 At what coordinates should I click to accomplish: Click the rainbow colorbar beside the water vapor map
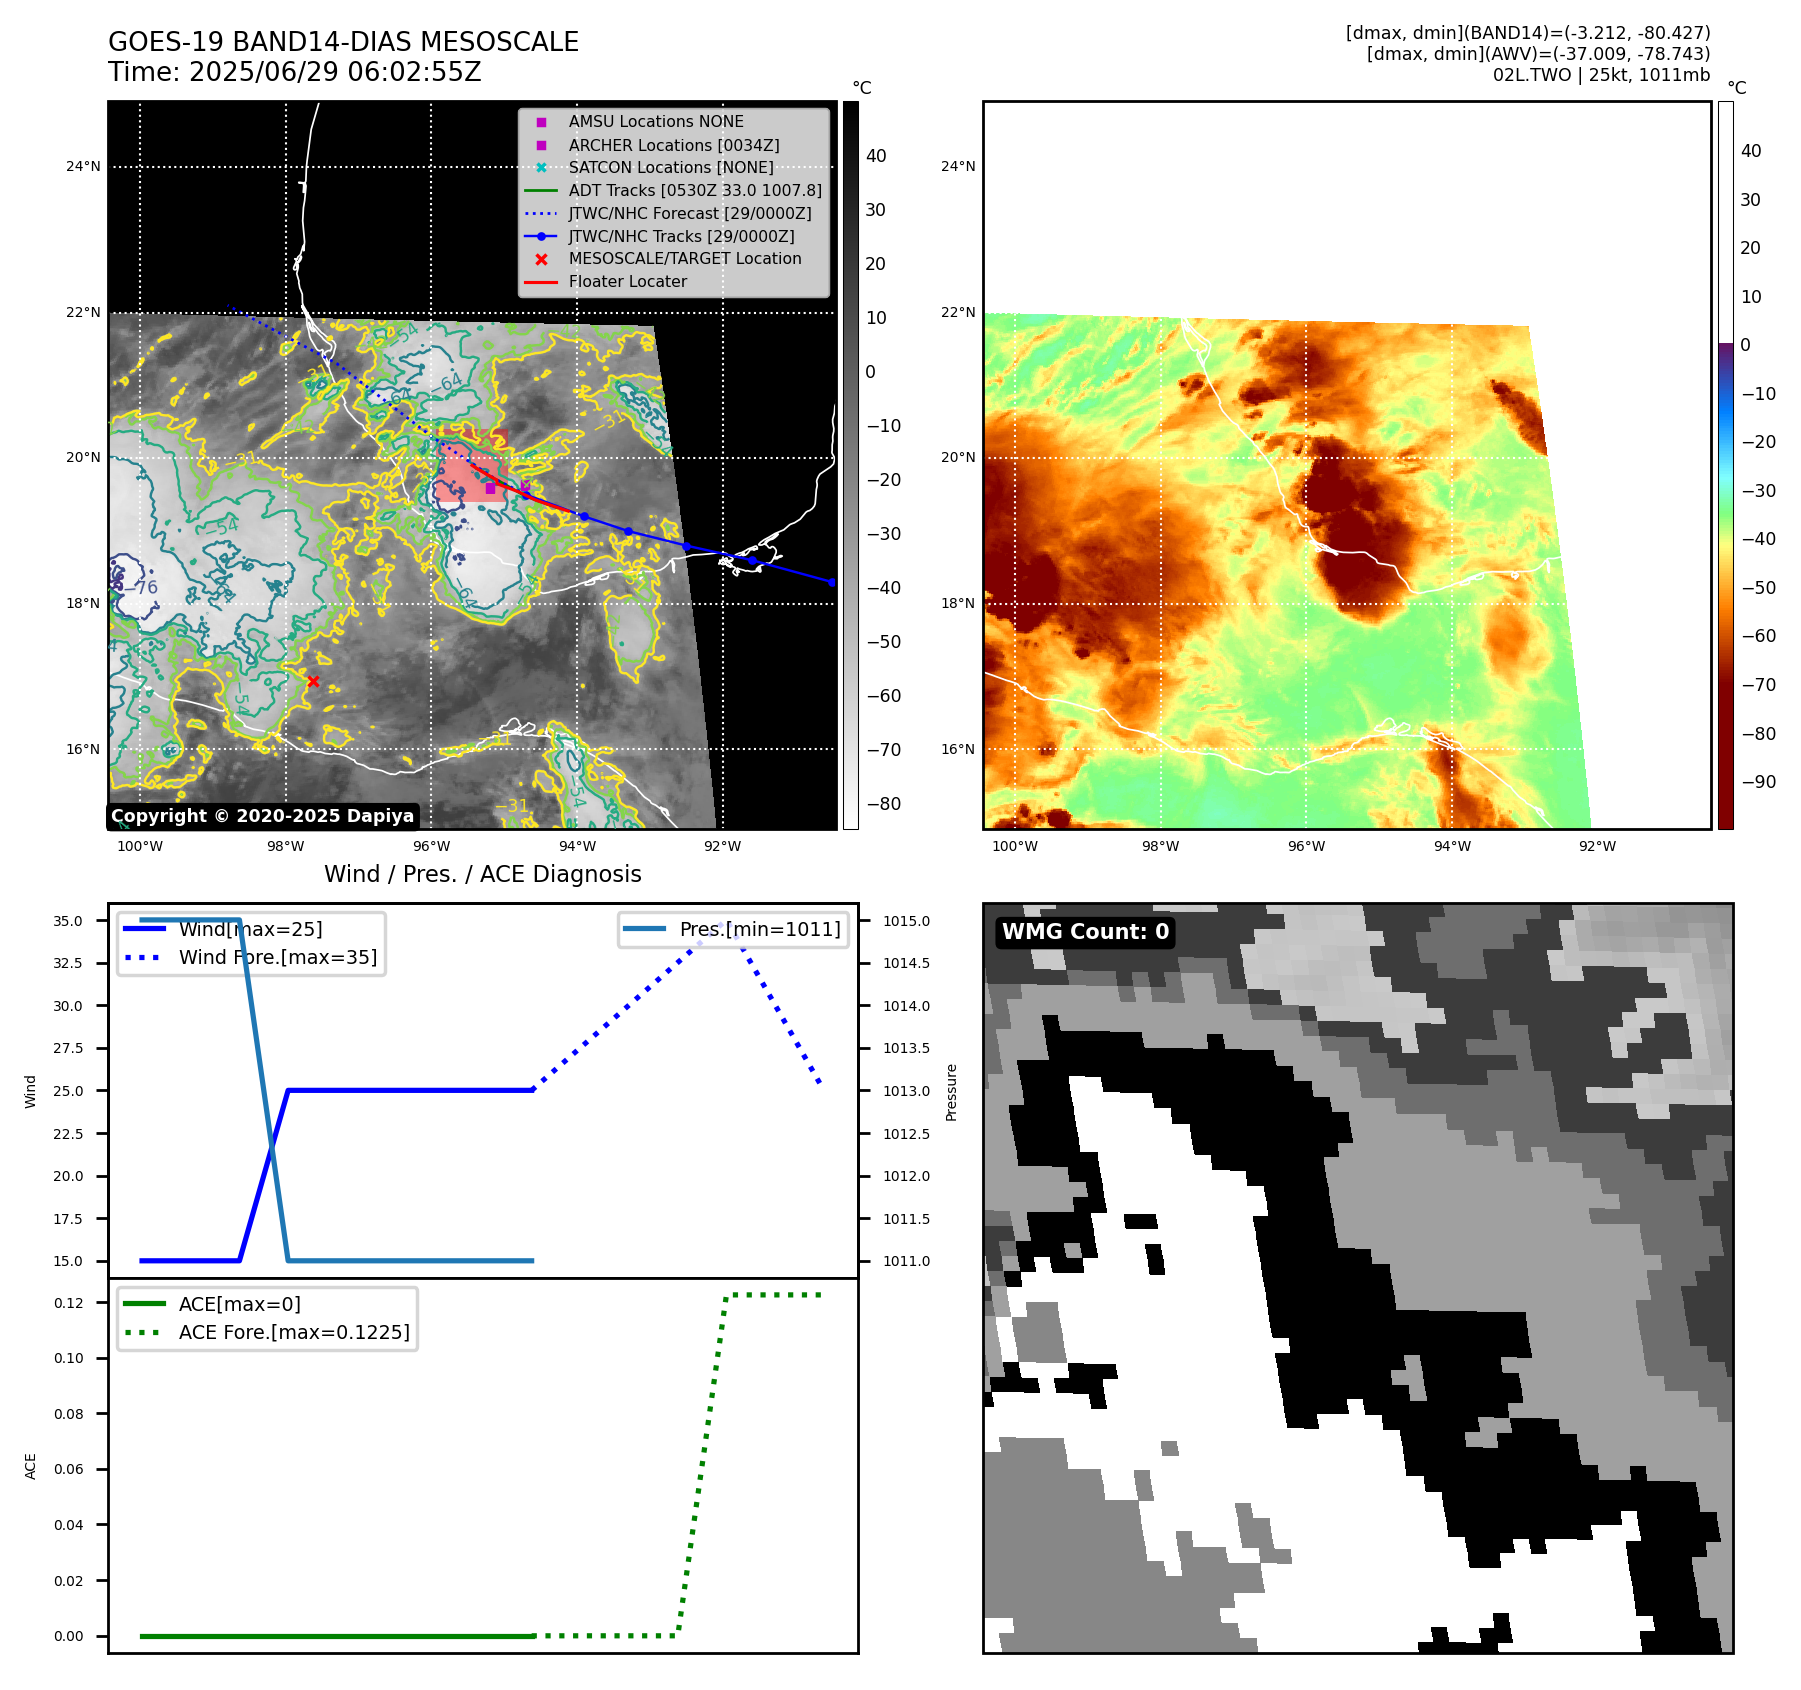pos(1726,465)
